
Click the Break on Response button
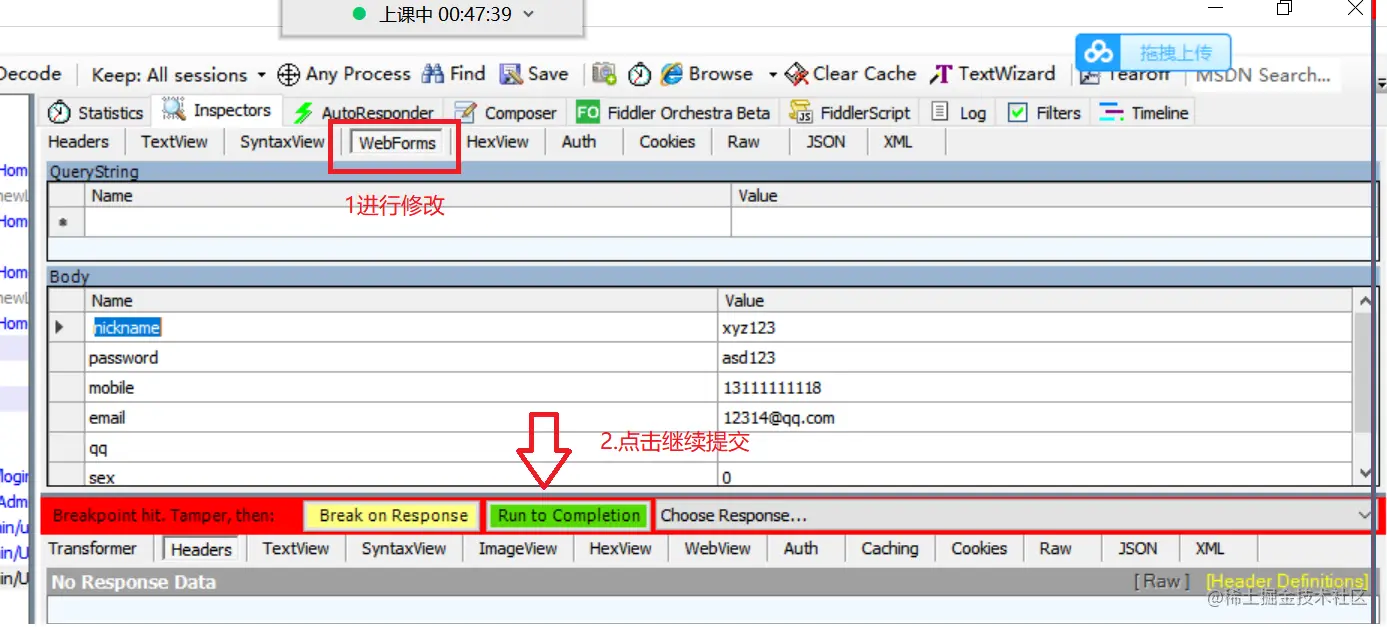pos(393,515)
